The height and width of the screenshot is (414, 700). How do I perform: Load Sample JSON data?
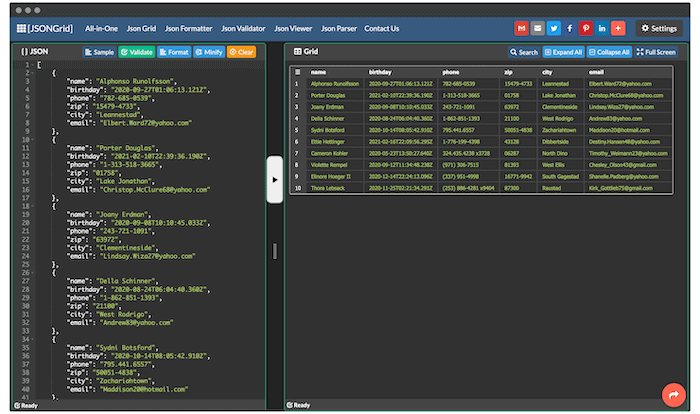[99, 52]
